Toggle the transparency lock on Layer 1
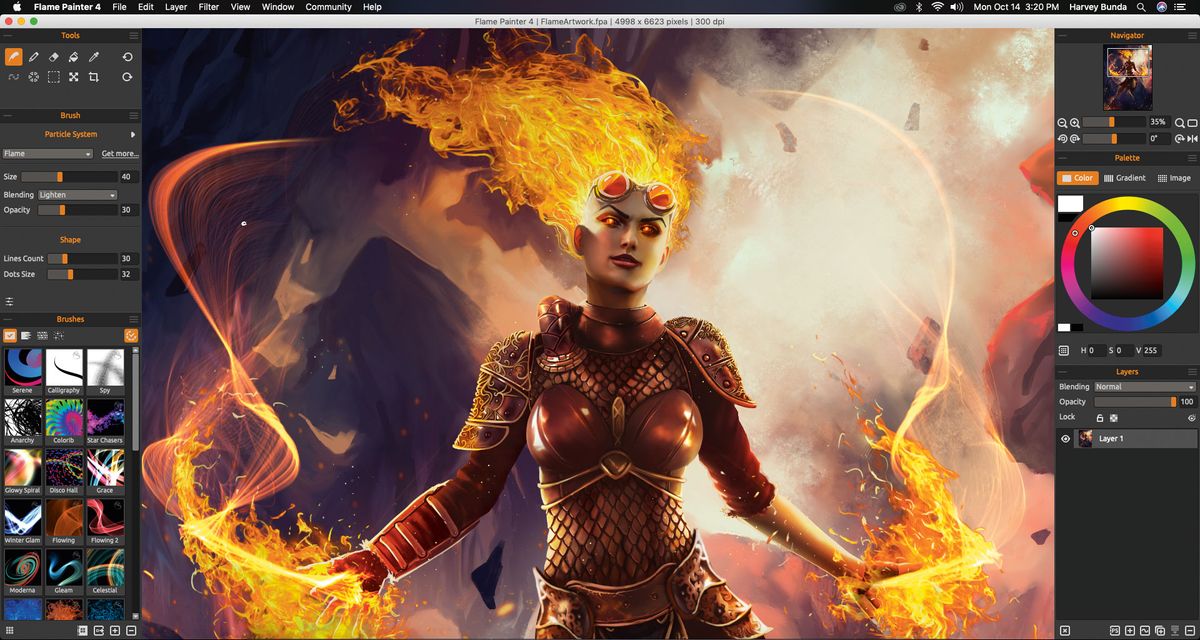Viewport: 1200px width, 640px height. click(1114, 417)
